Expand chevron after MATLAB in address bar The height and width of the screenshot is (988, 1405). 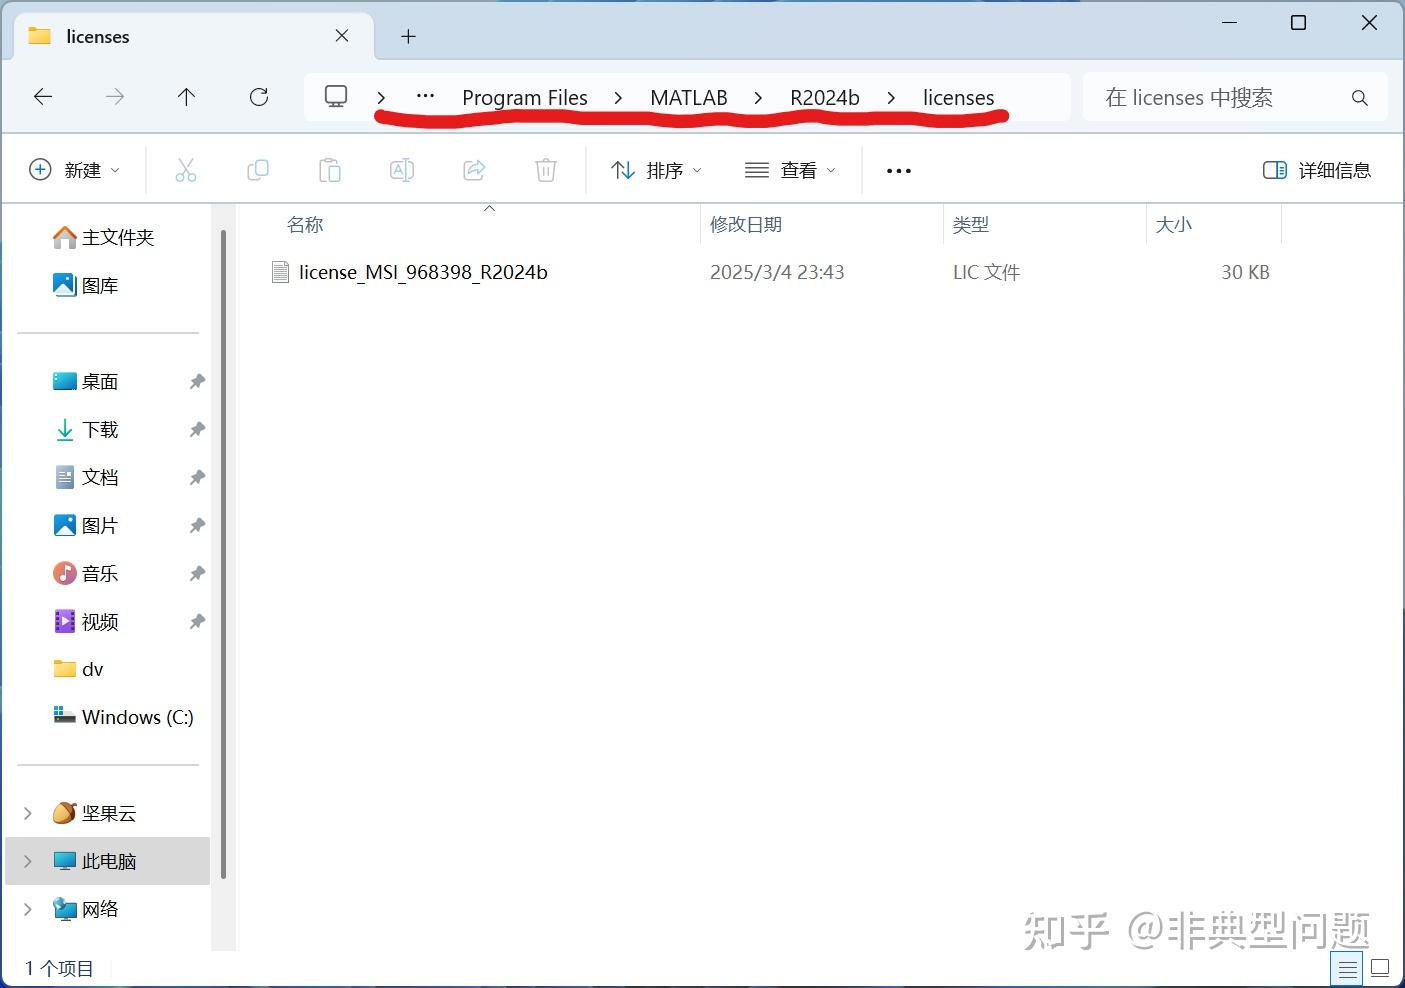pyautogui.click(x=758, y=97)
